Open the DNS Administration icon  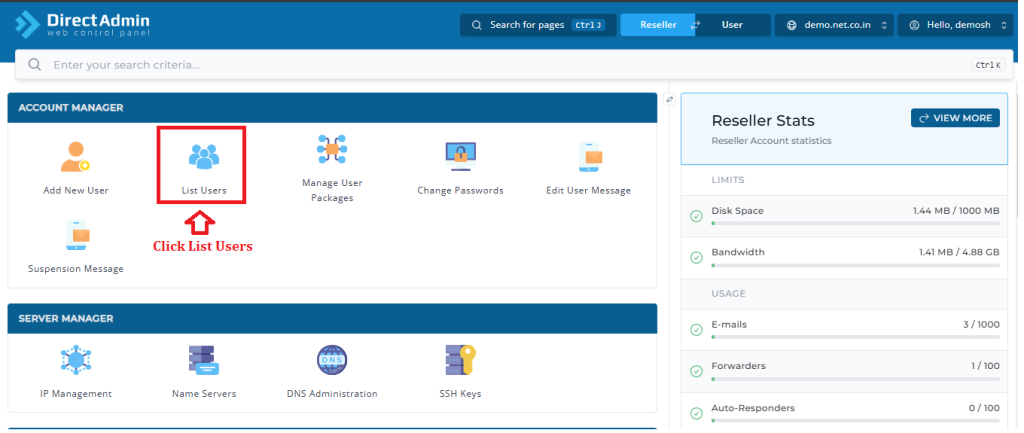click(332, 360)
